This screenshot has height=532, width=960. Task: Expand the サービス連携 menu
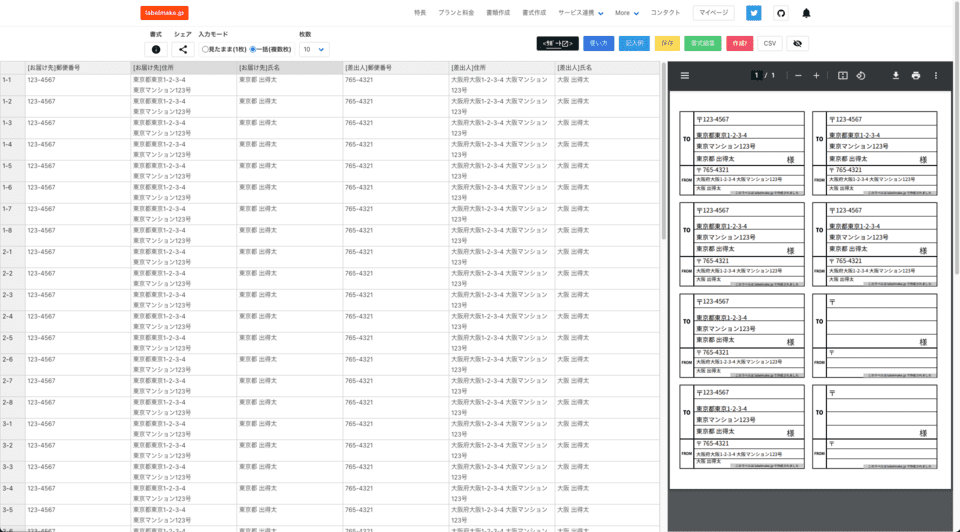pyautogui.click(x=580, y=13)
